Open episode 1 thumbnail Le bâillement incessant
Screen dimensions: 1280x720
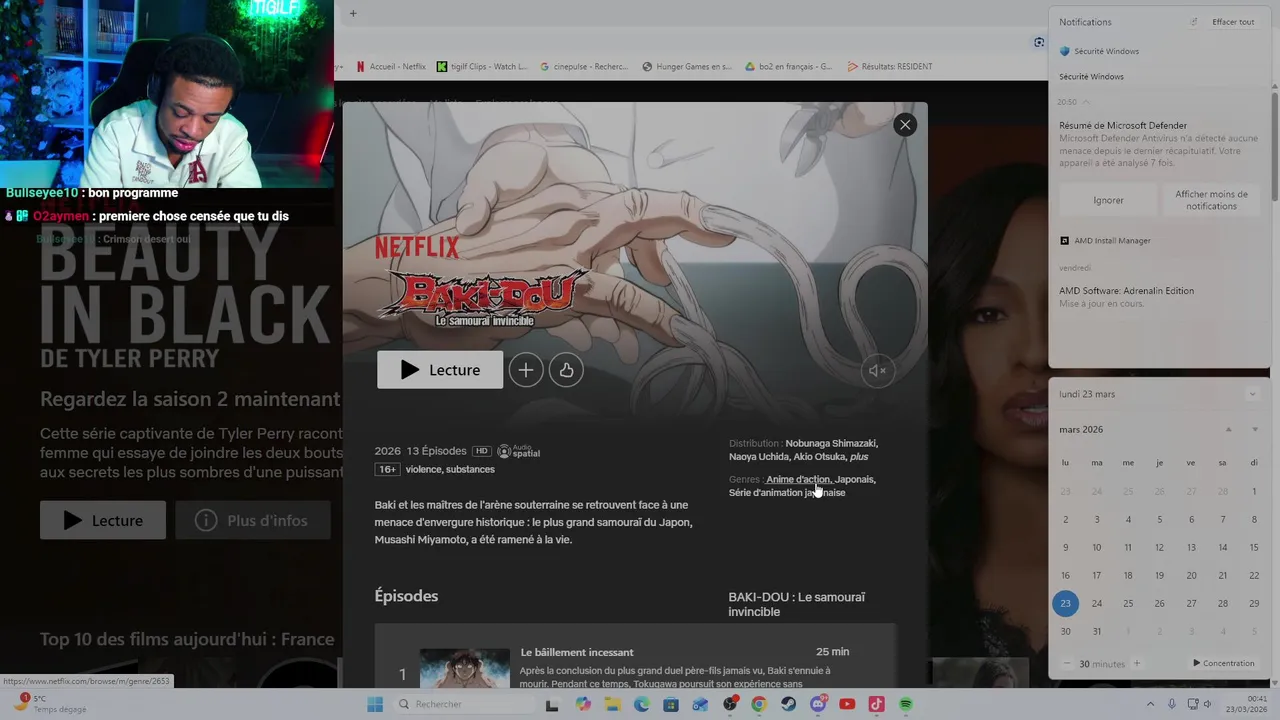click(x=465, y=668)
